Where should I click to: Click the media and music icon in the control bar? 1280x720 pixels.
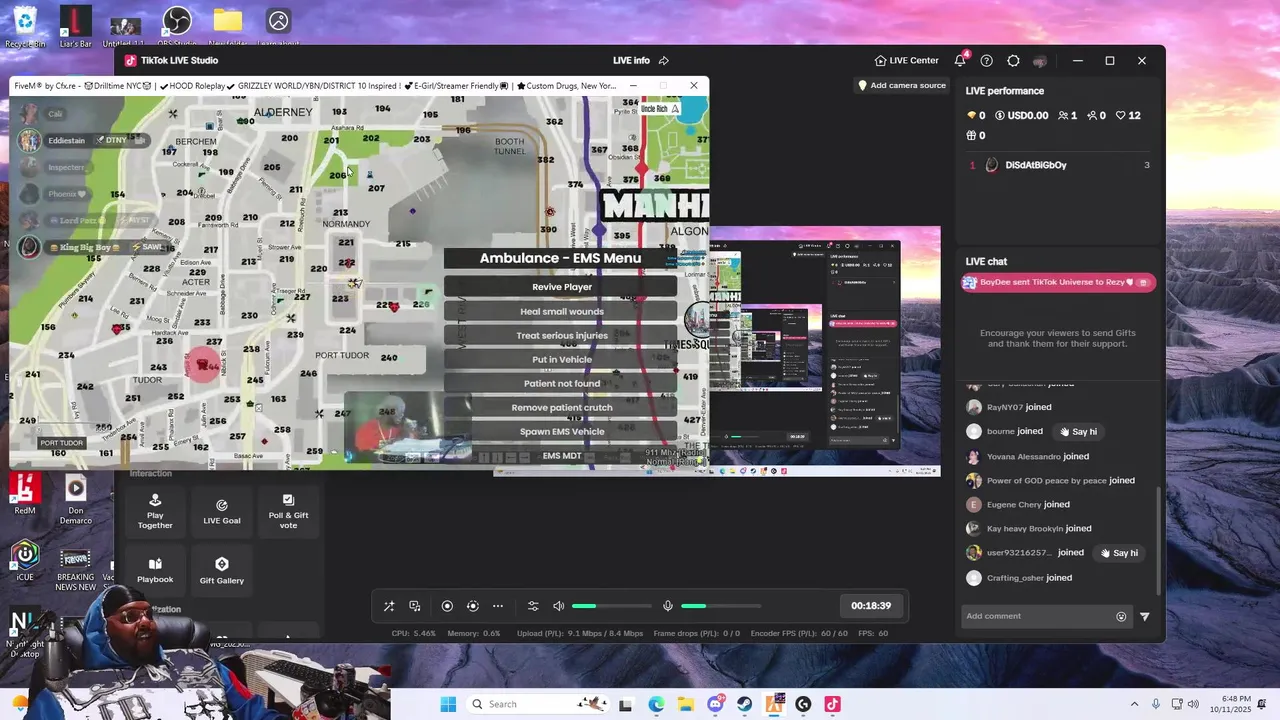(x=415, y=606)
